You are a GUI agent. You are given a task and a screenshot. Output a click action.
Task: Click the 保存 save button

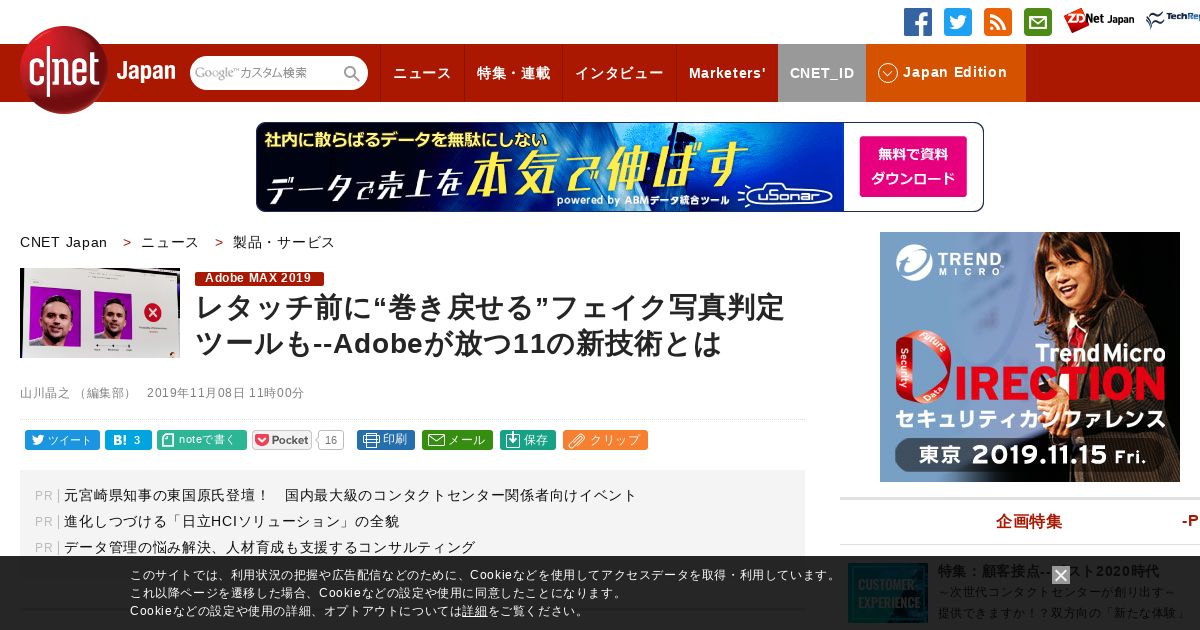pos(528,440)
